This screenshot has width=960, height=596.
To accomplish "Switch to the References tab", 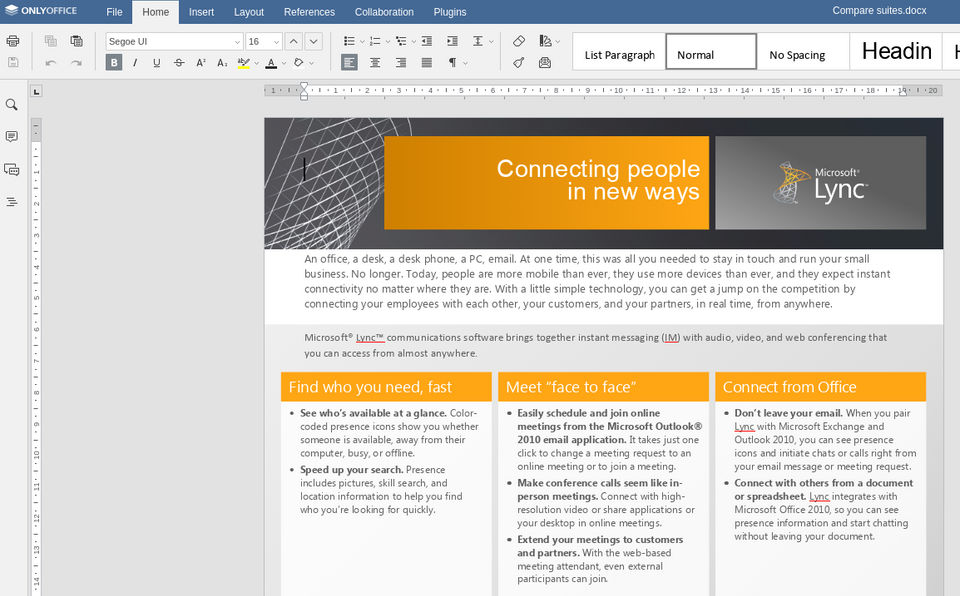I will [x=309, y=12].
